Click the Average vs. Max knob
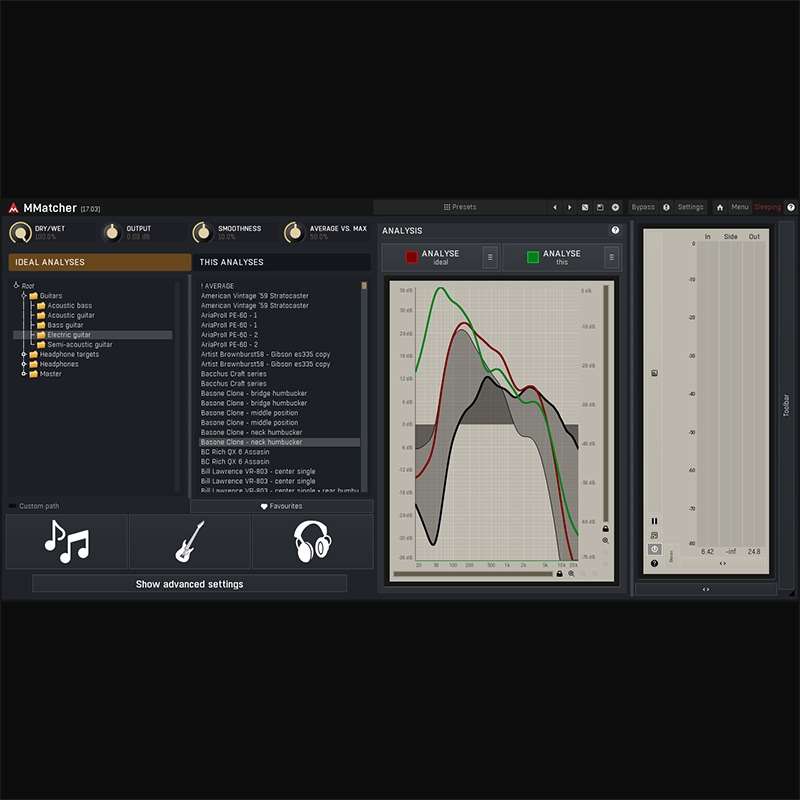Screen dimensions: 800x800 (294, 233)
